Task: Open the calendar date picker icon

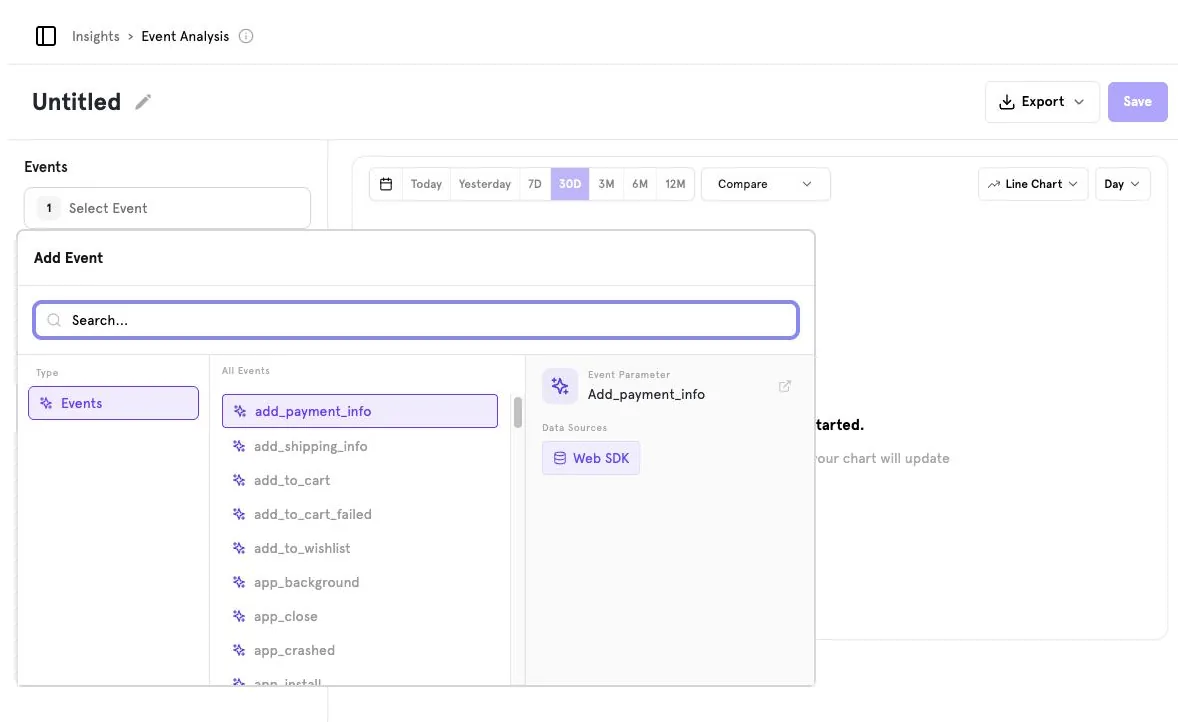Action: pyautogui.click(x=386, y=184)
